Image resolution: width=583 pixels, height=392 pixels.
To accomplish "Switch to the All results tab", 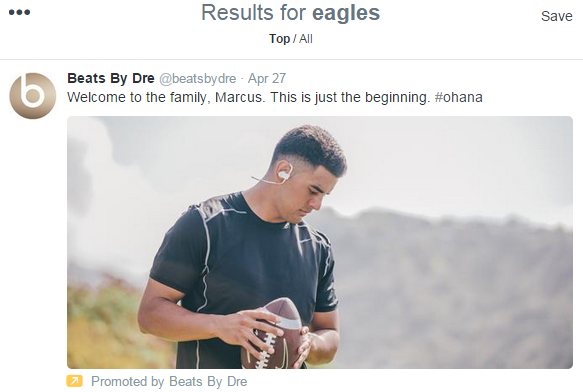I will pos(306,39).
